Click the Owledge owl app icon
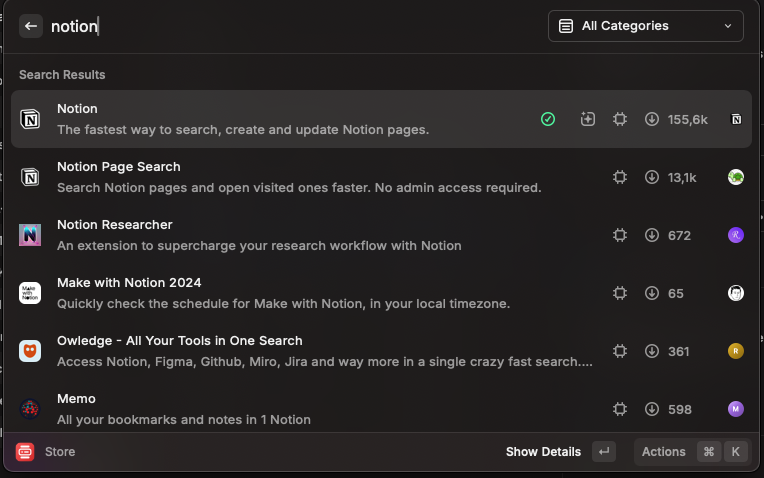 coord(30,351)
